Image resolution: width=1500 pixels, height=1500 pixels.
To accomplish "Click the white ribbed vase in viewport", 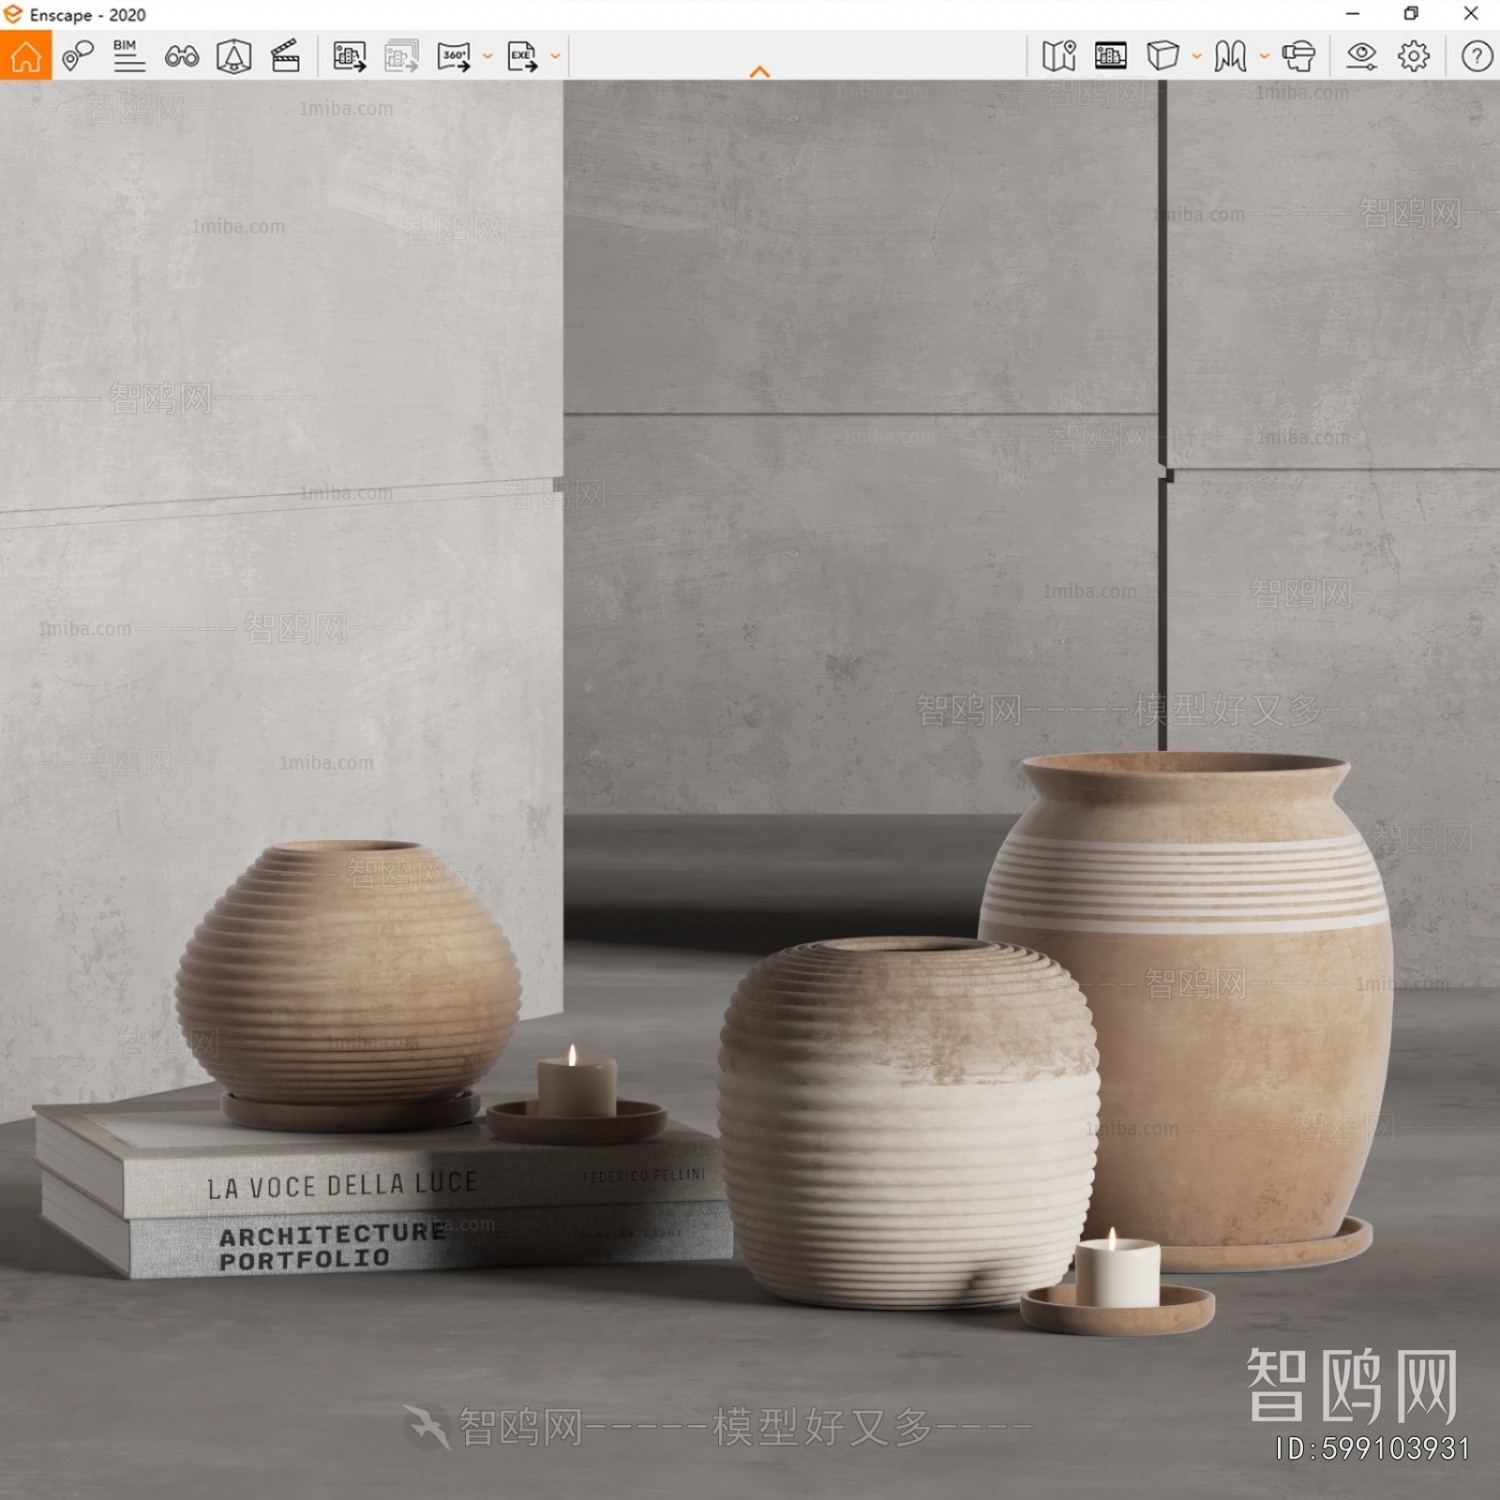I will tap(908, 1122).
